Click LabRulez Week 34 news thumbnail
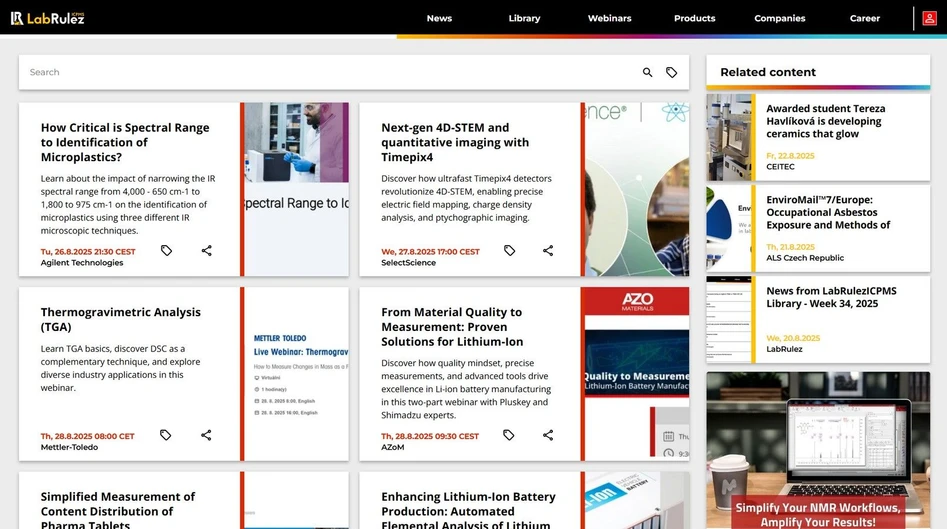The width and height of the screenshot is (947, 529). point(729,319)
